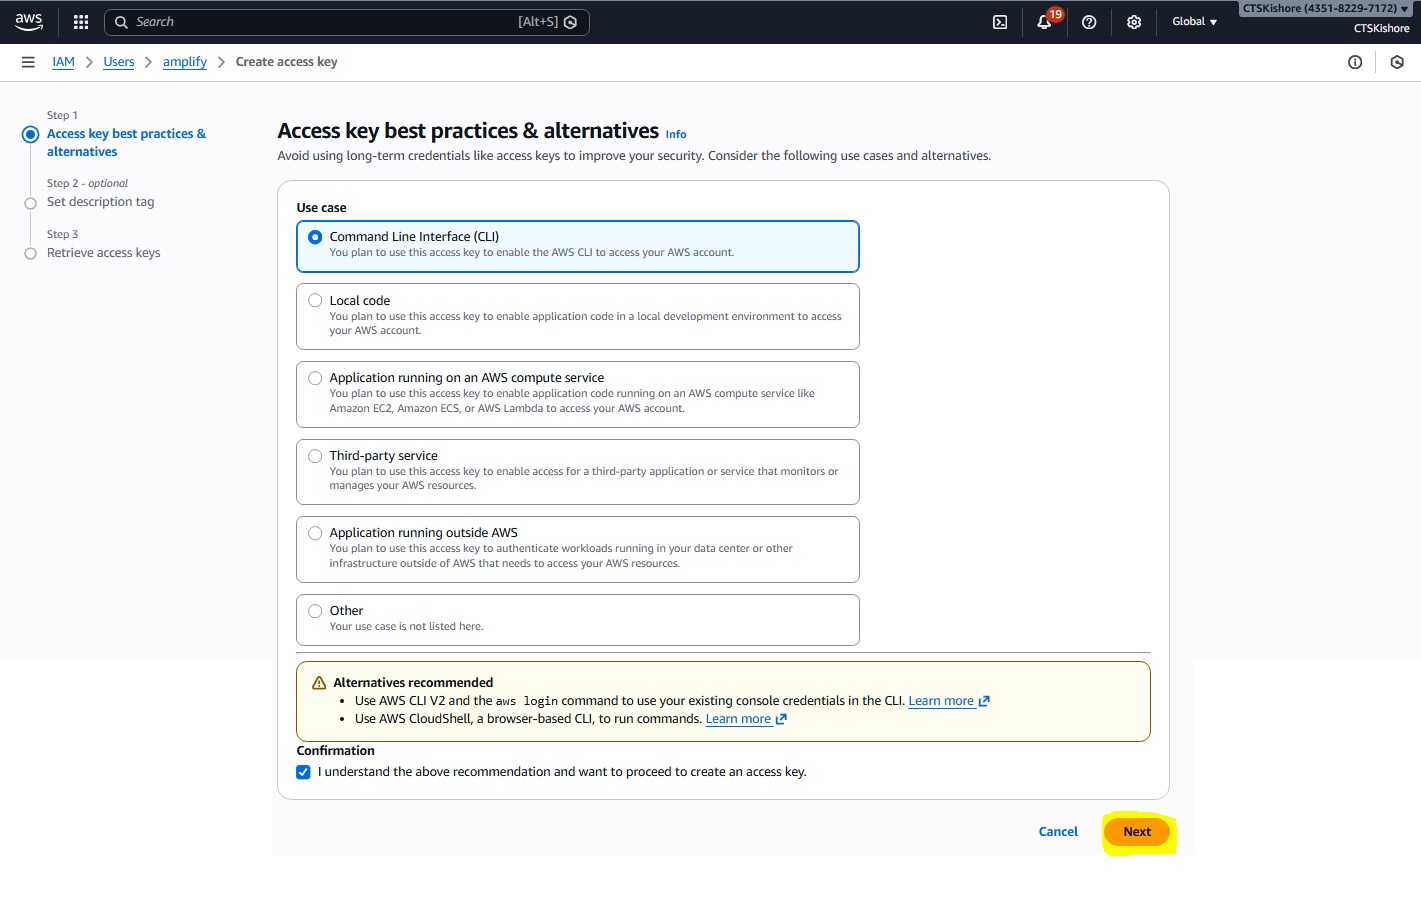Uncheck the confirmation understanding checkbox

click(x=304, y=772)
